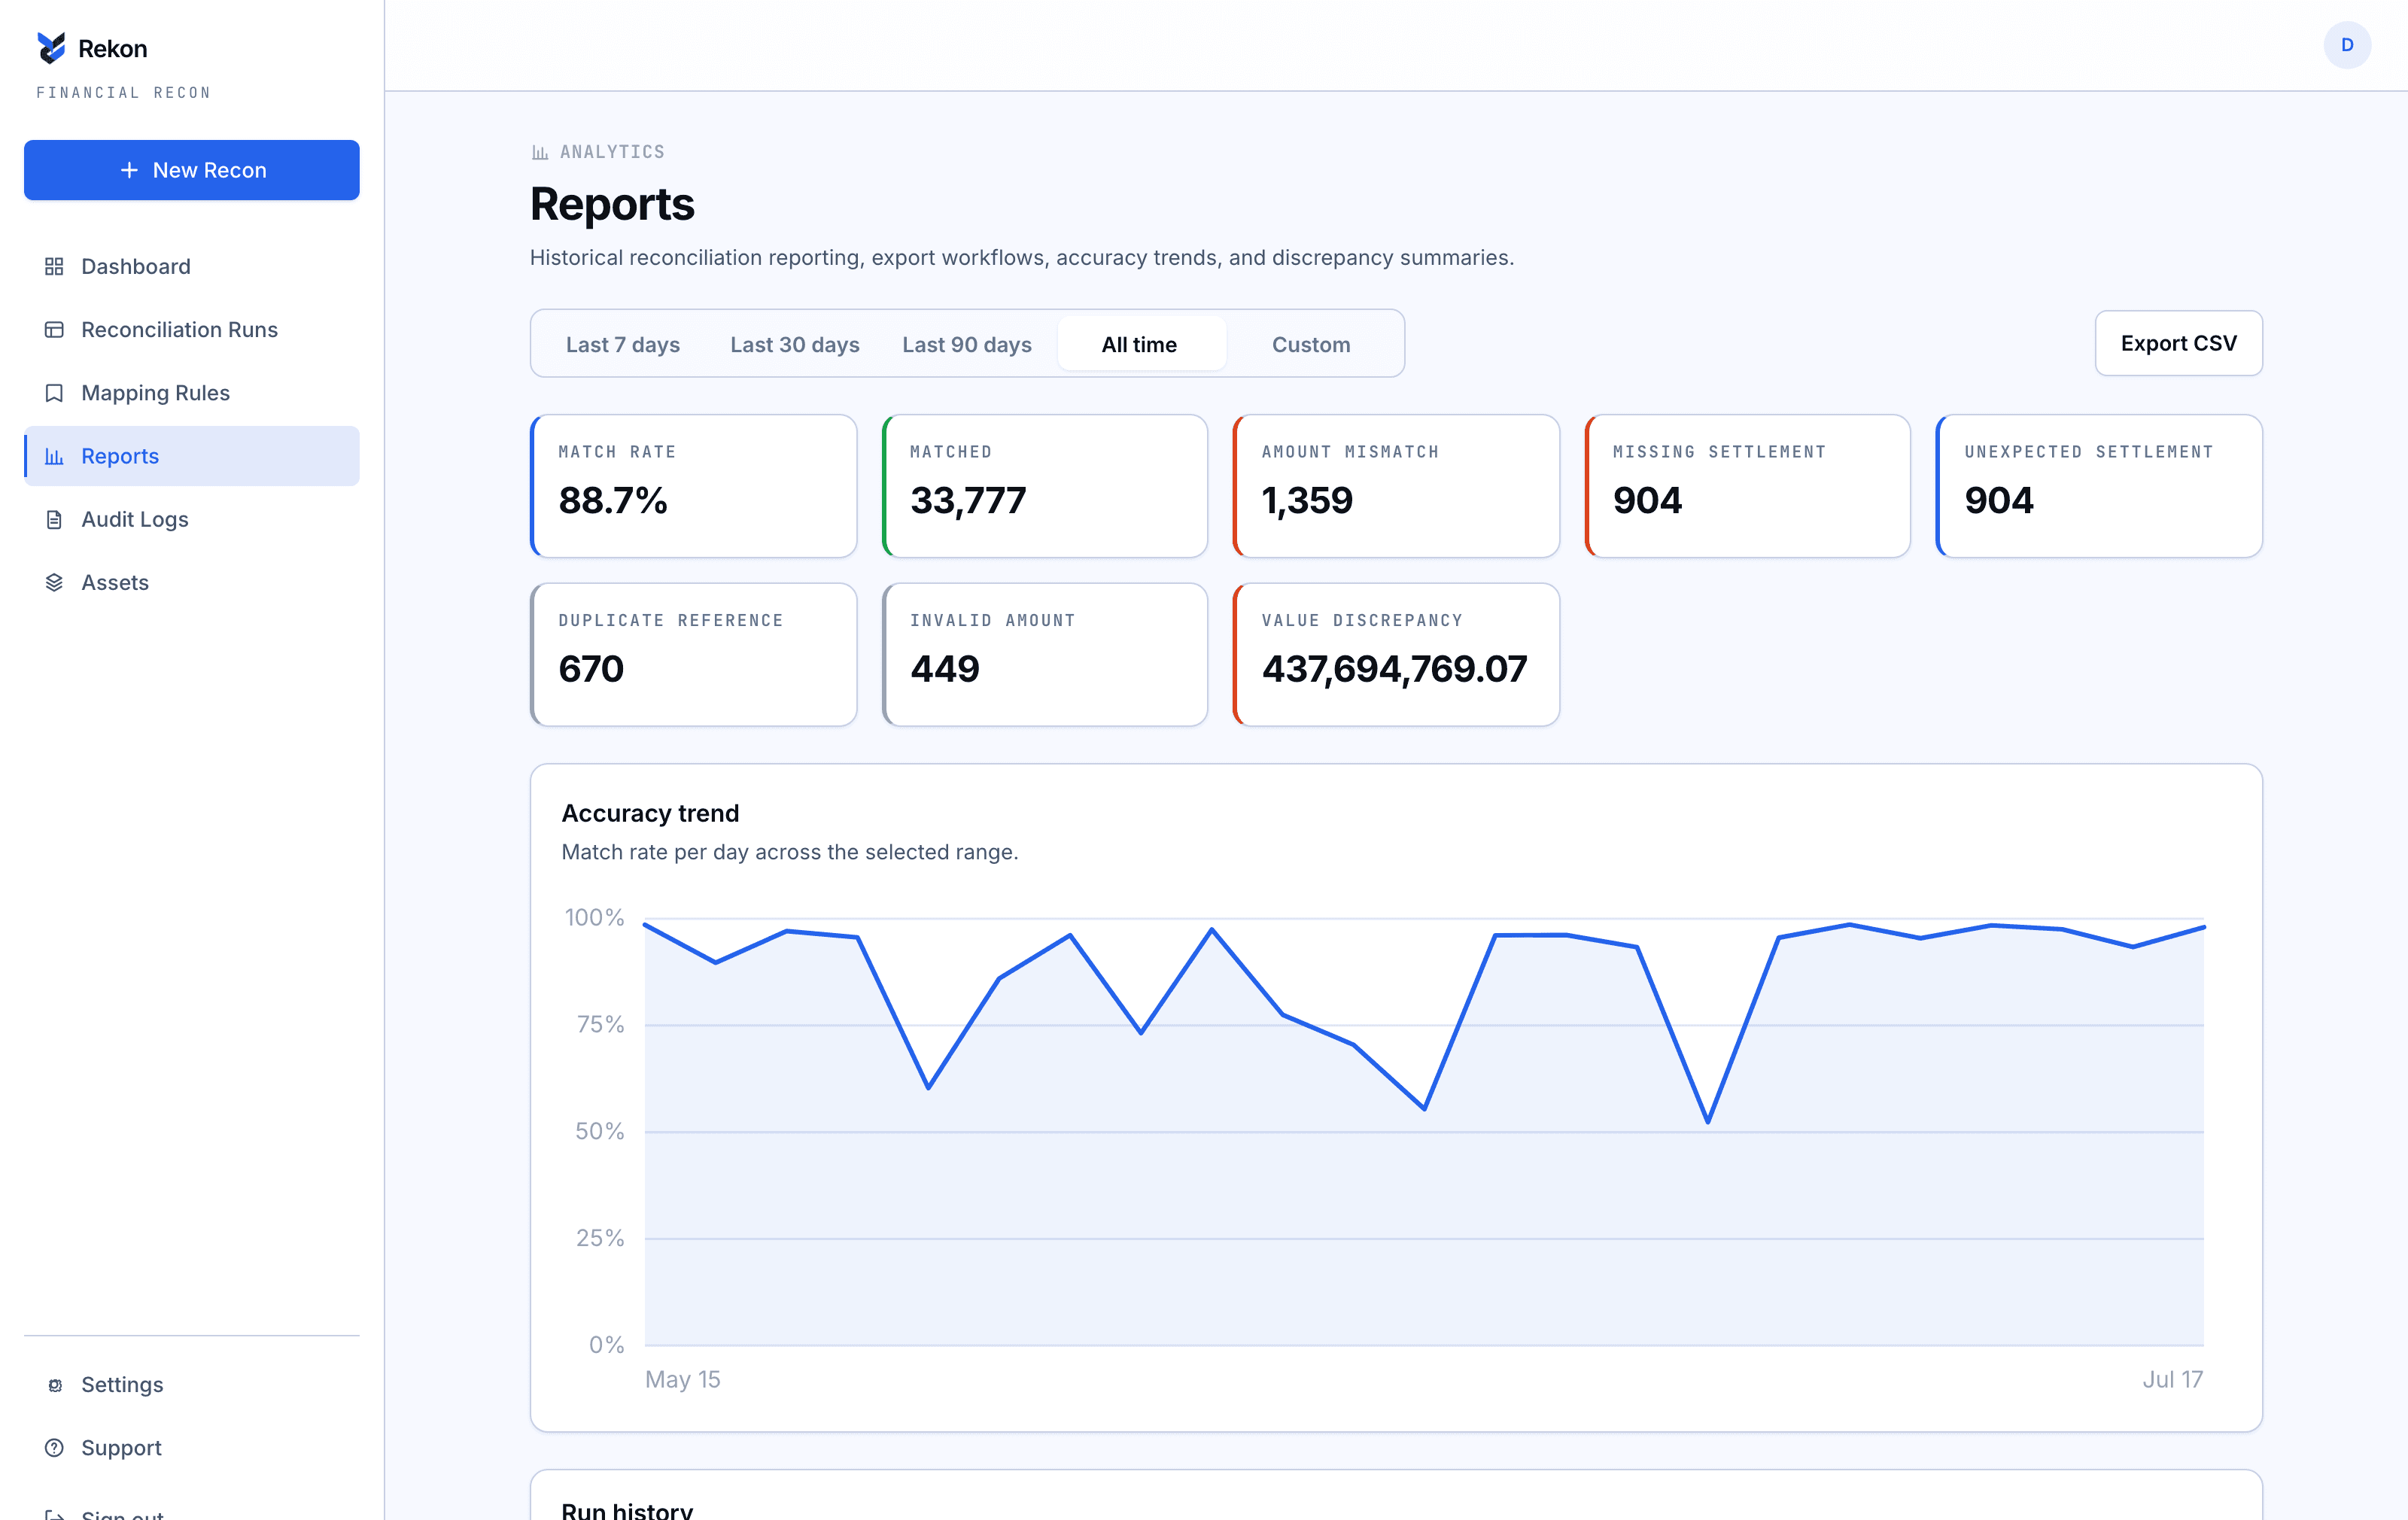
Task: Click the ANALYTICS breadcrumb text
Action: [612, 152]
